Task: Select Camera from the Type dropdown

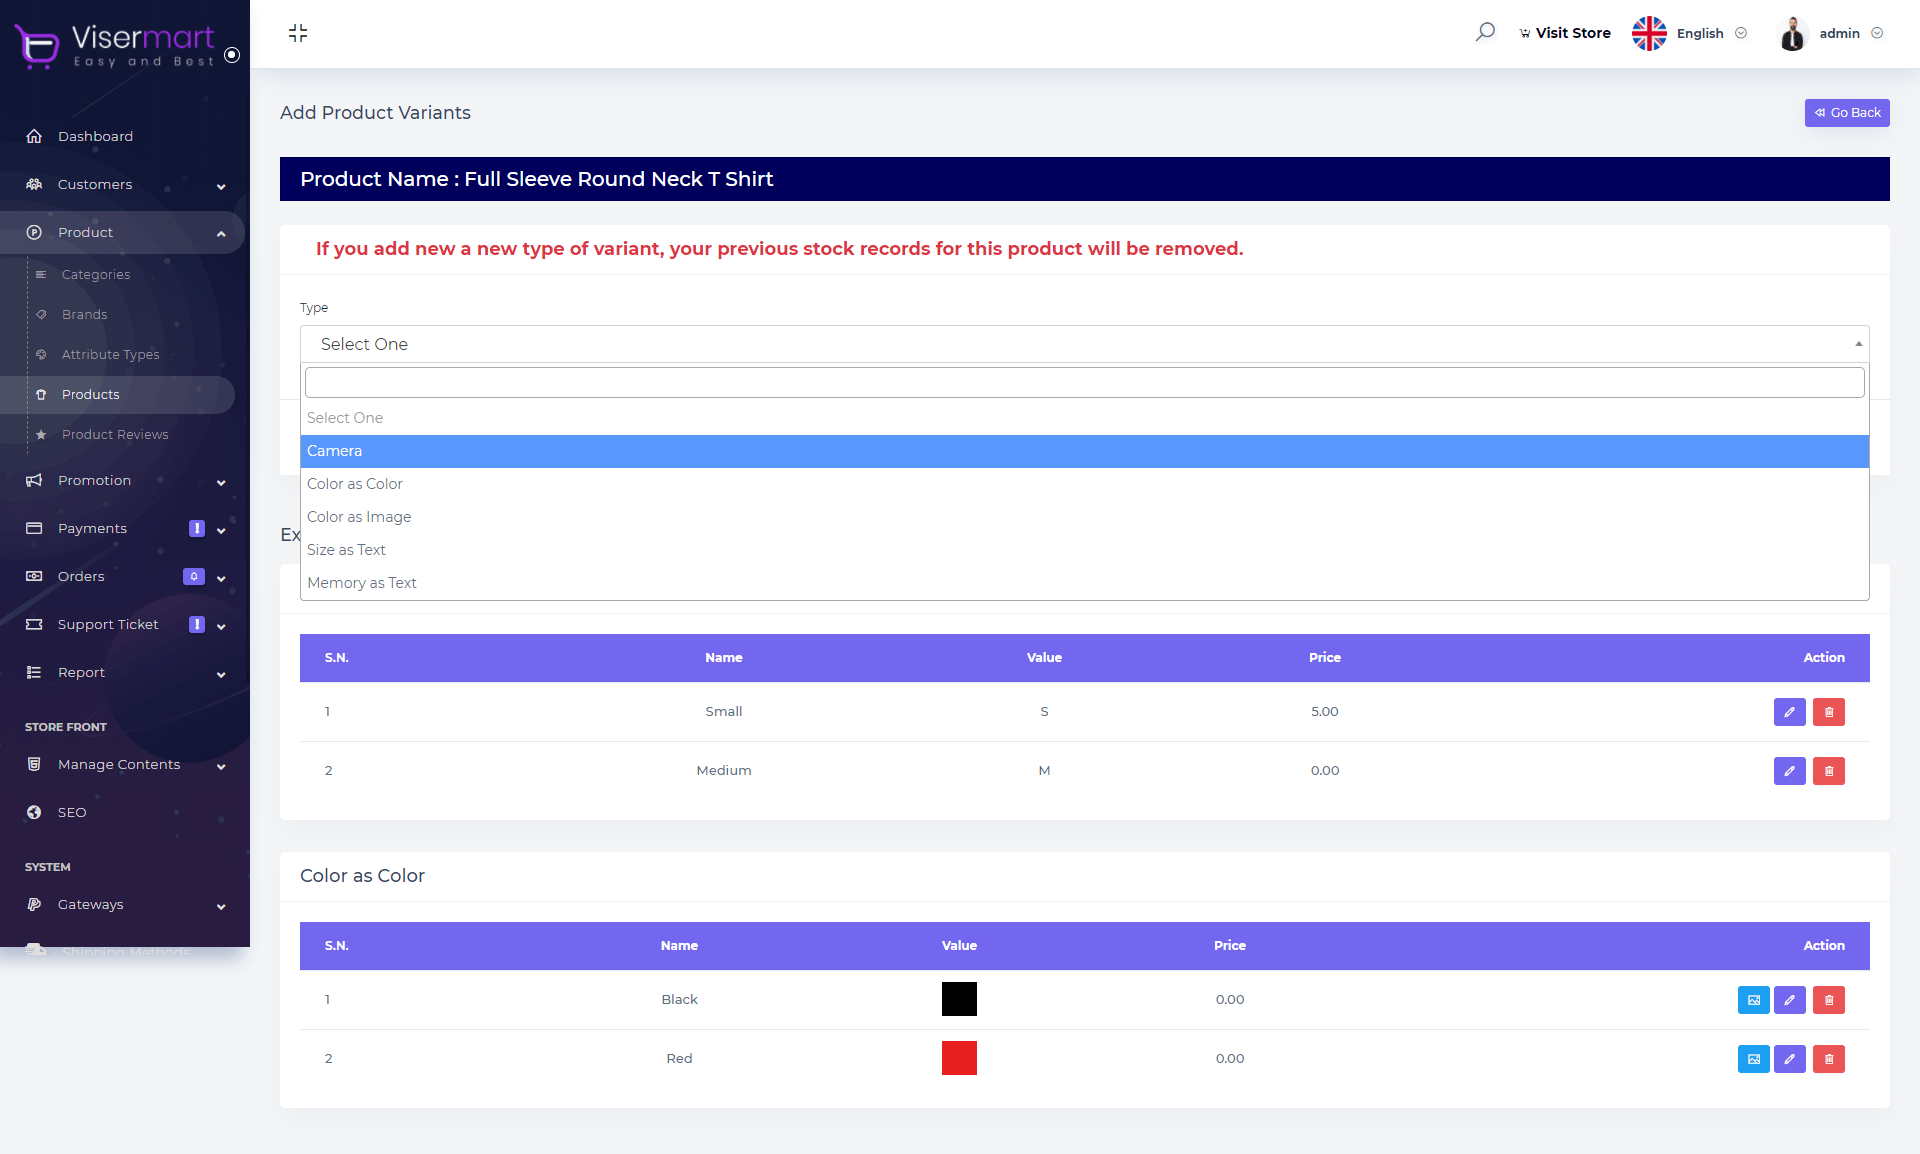Action: (1083, 450)
